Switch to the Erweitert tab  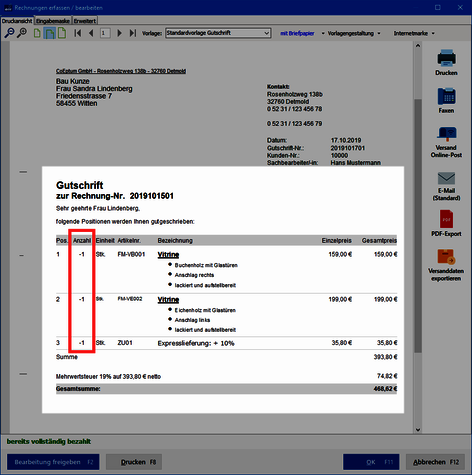coord(85,21)
